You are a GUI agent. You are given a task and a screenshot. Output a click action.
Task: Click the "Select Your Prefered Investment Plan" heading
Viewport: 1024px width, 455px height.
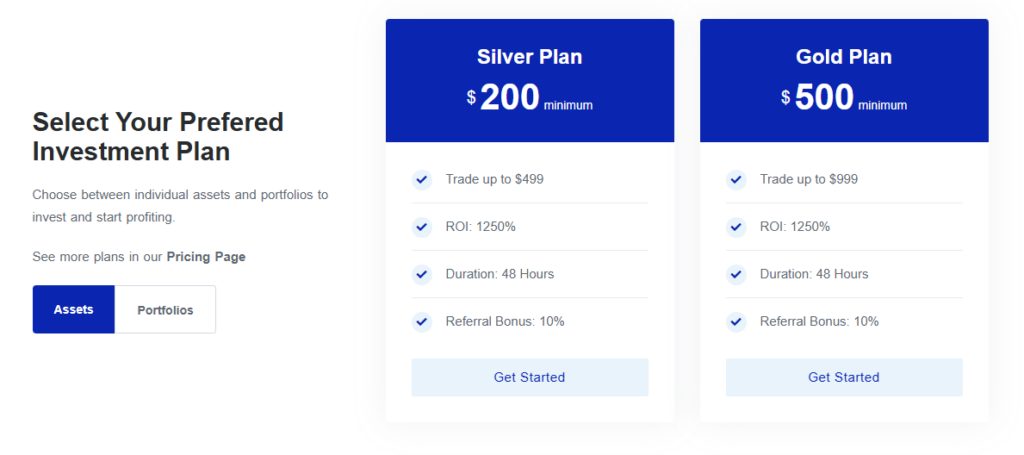coord(158,137)
